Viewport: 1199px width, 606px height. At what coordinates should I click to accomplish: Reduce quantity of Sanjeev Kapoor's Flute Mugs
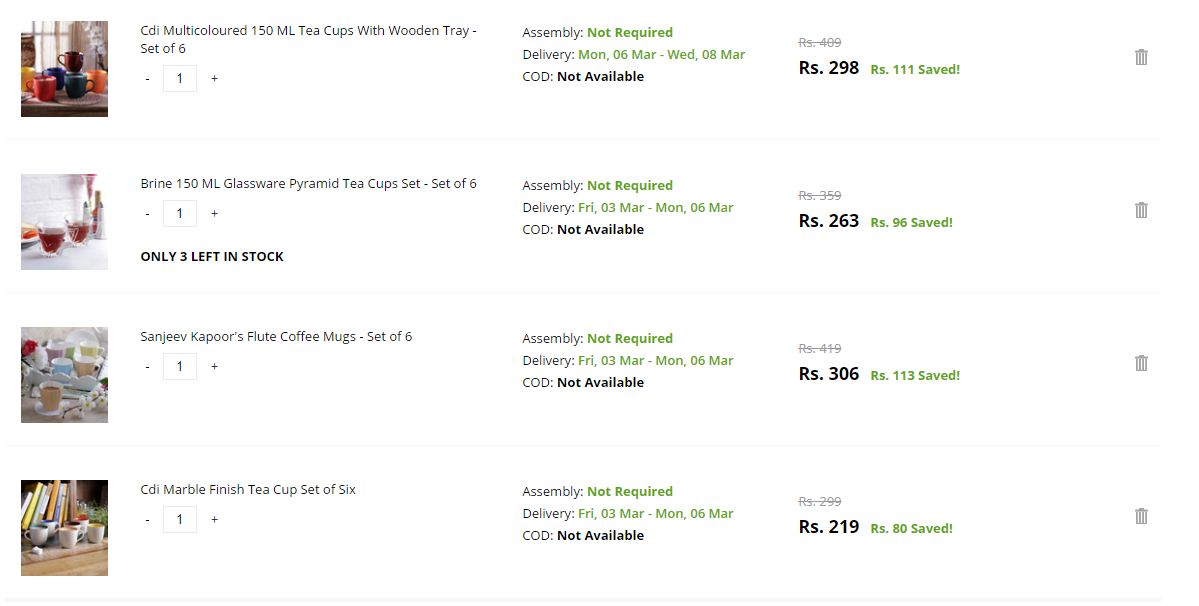148,366
